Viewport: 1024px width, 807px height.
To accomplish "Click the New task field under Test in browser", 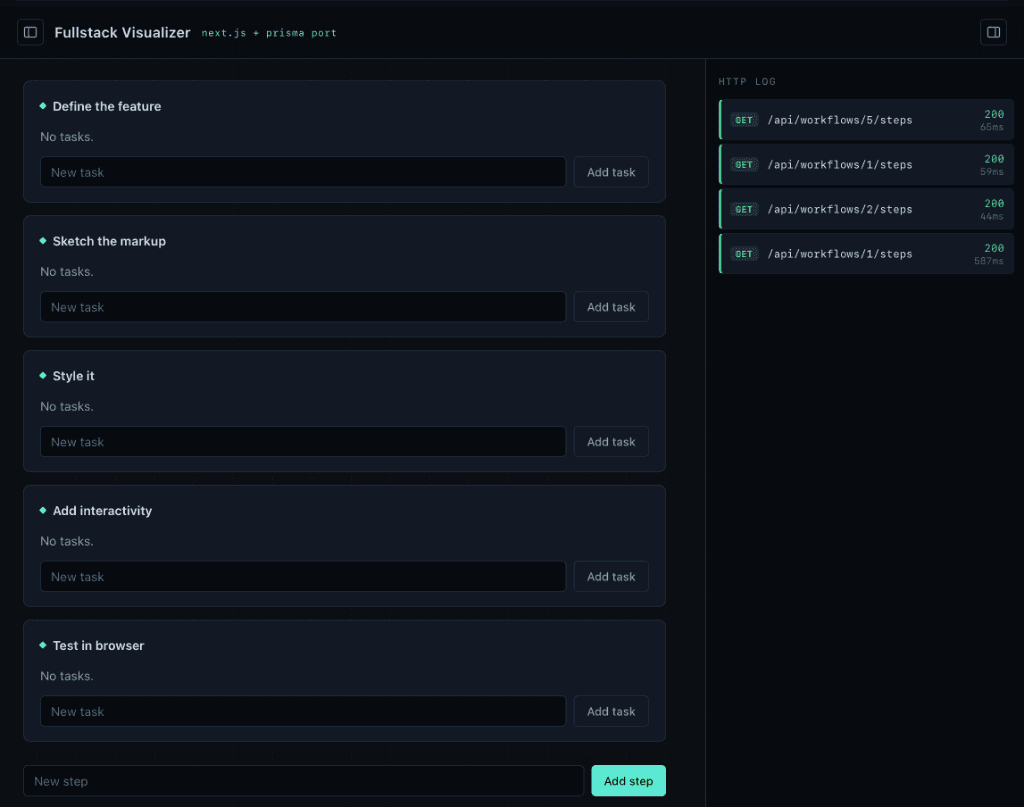I will [x=303, y=711].
